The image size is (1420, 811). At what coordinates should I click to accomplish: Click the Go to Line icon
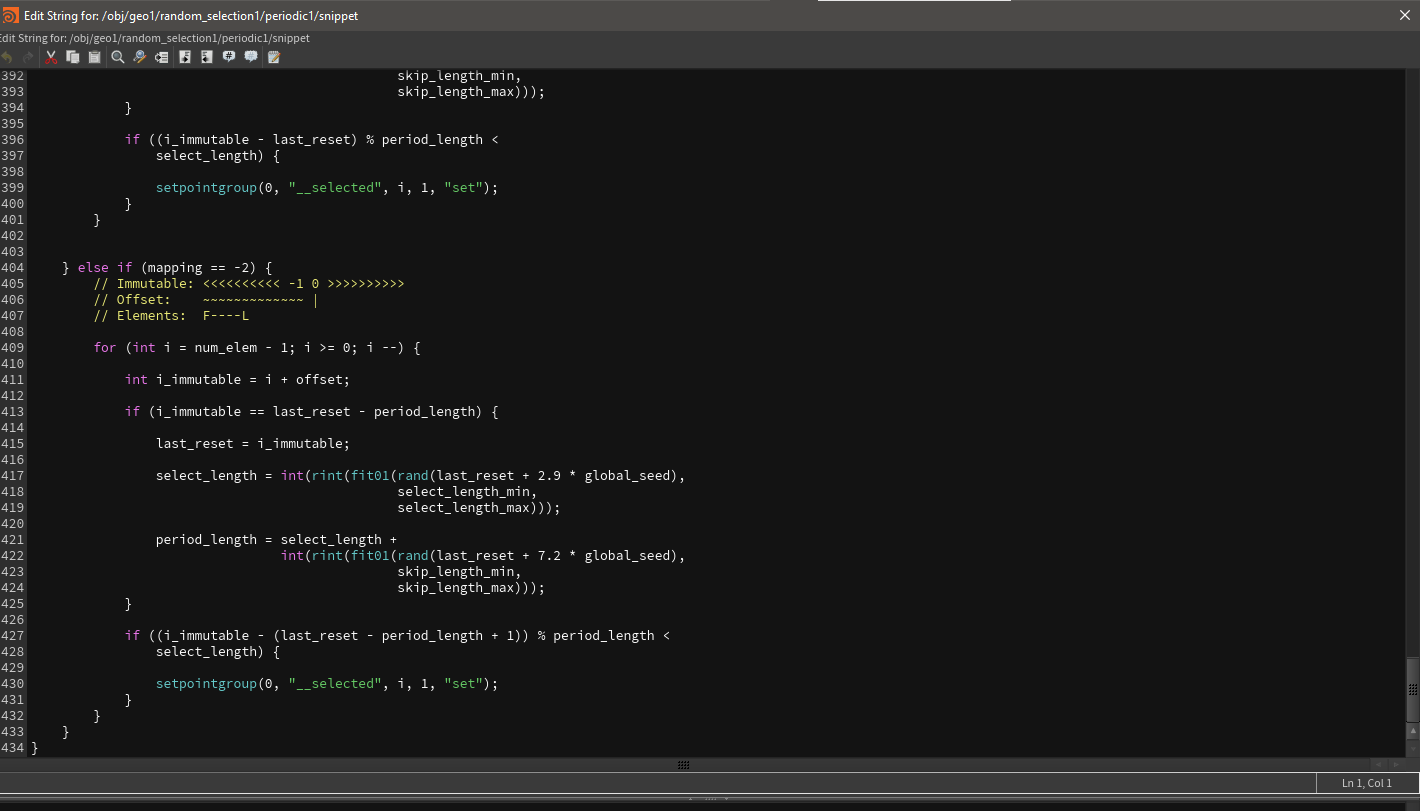(161, 57)
